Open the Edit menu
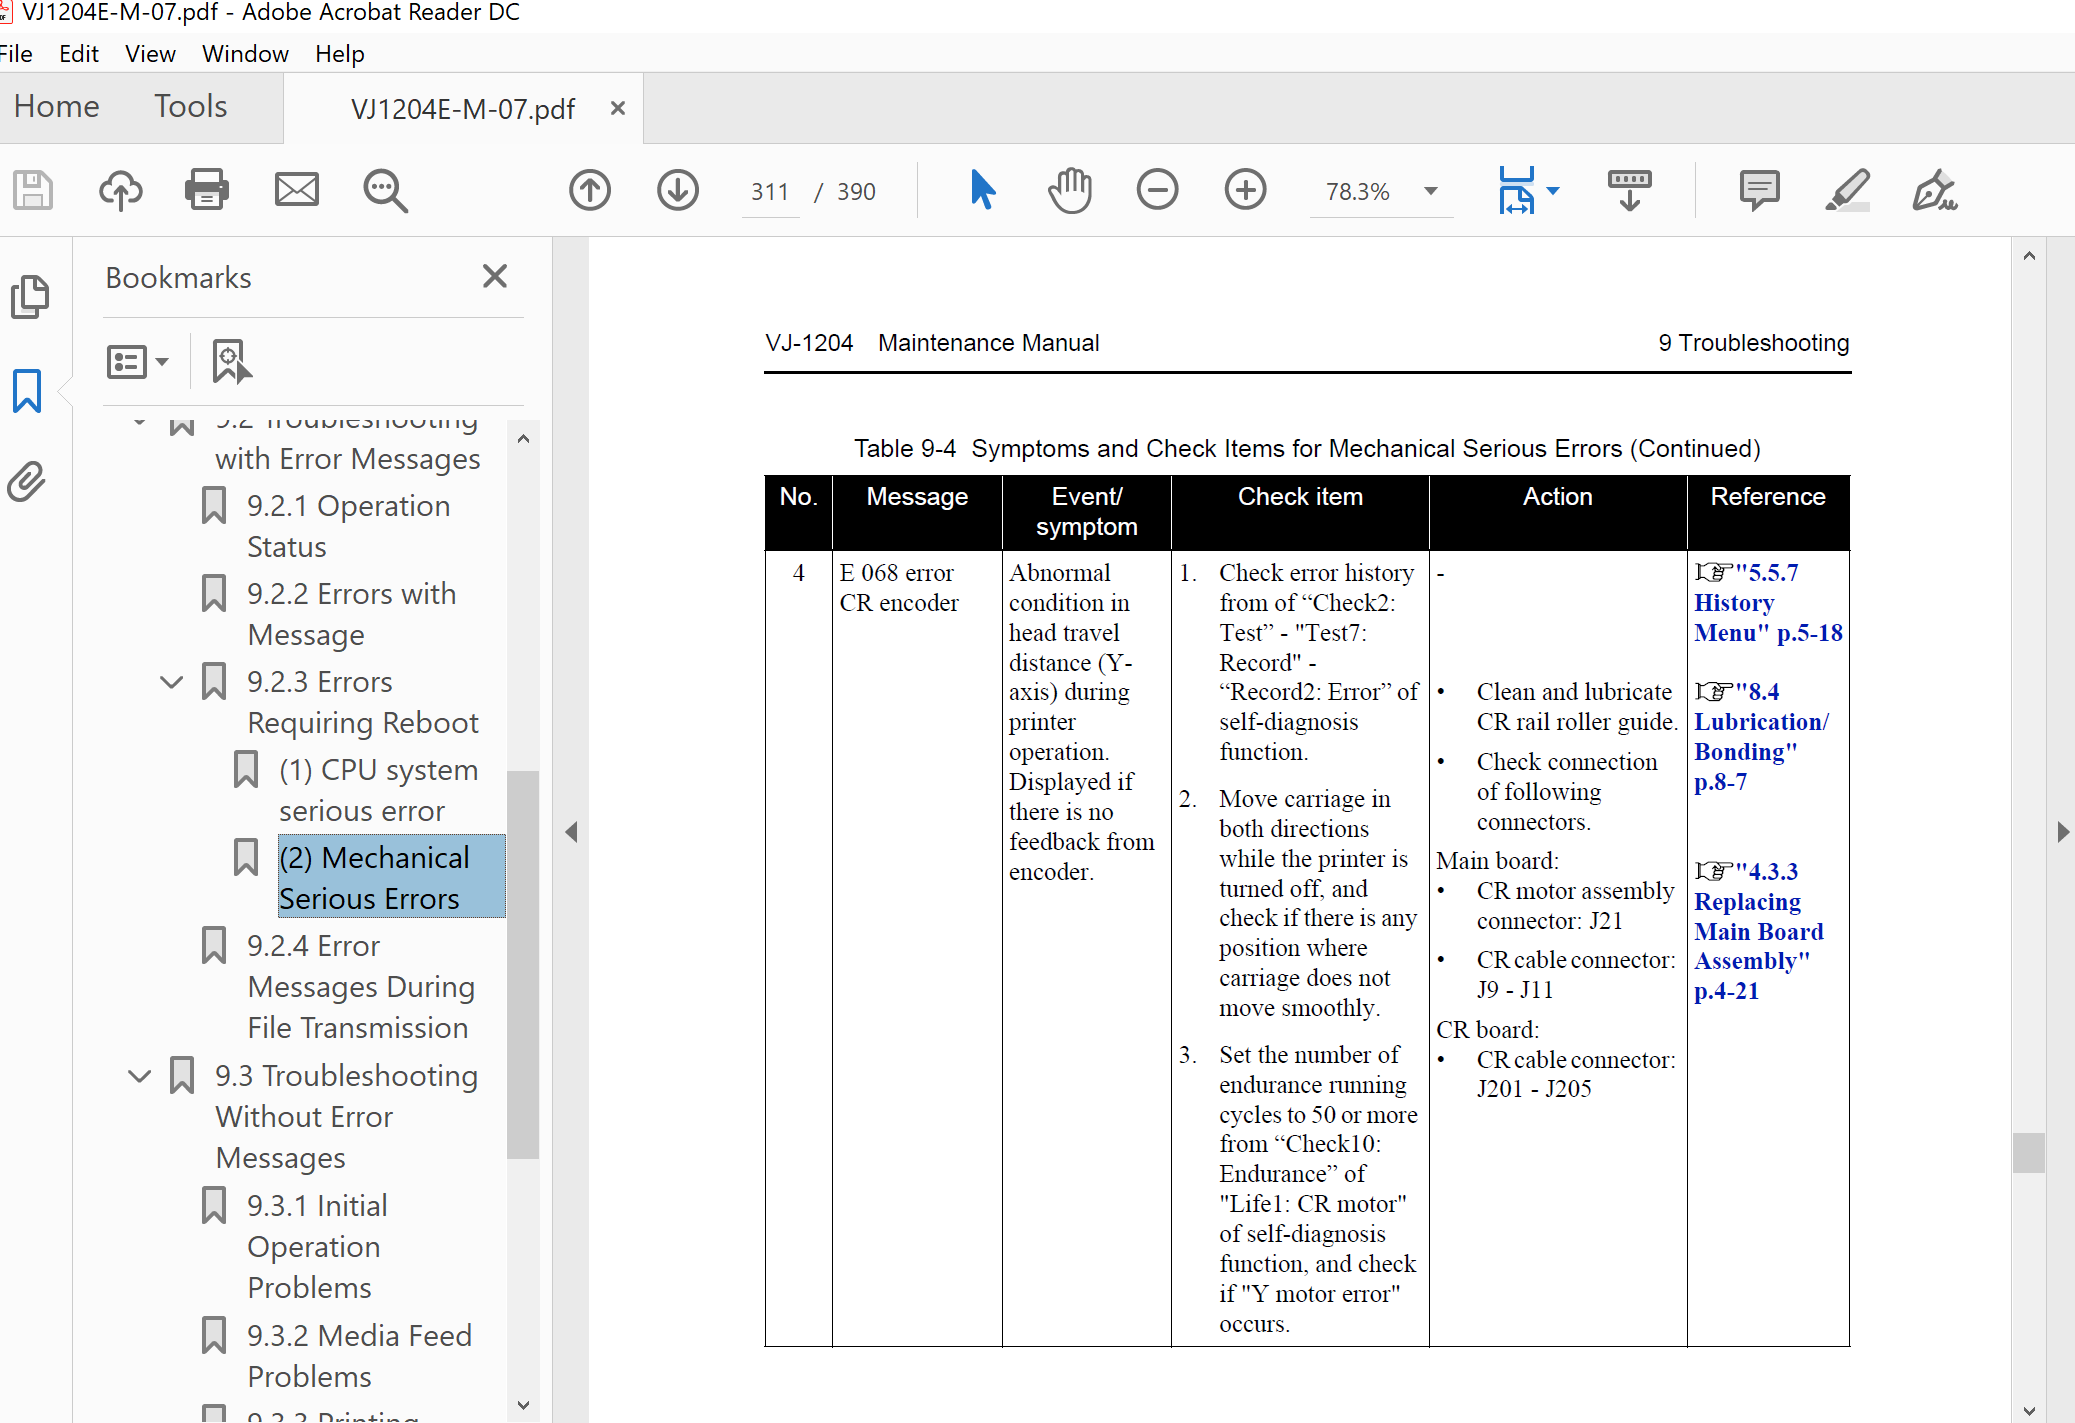Viewport: 2075px width, 1423px height. (78, 54)
